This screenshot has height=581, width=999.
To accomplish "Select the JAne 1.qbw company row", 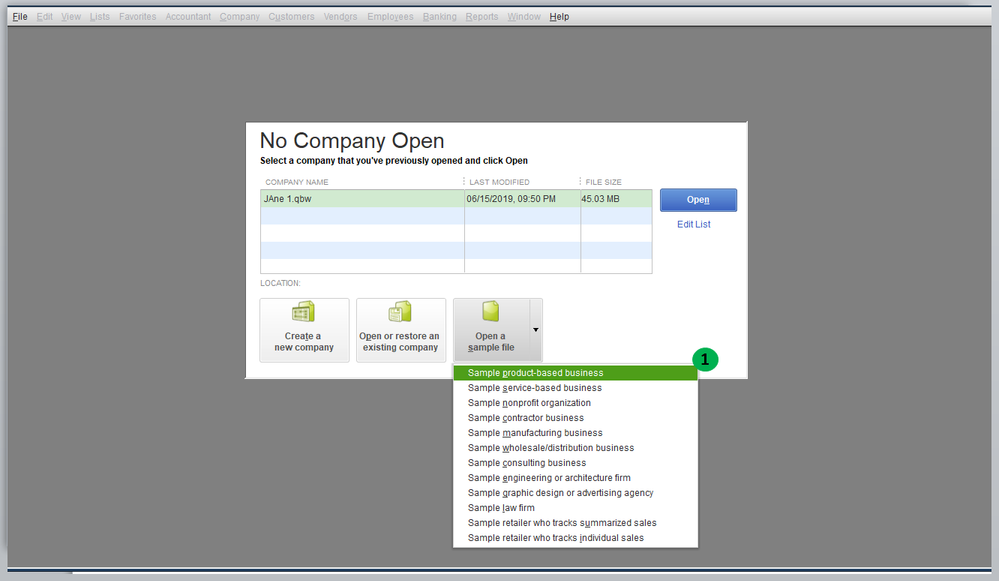I will point(456,199).
